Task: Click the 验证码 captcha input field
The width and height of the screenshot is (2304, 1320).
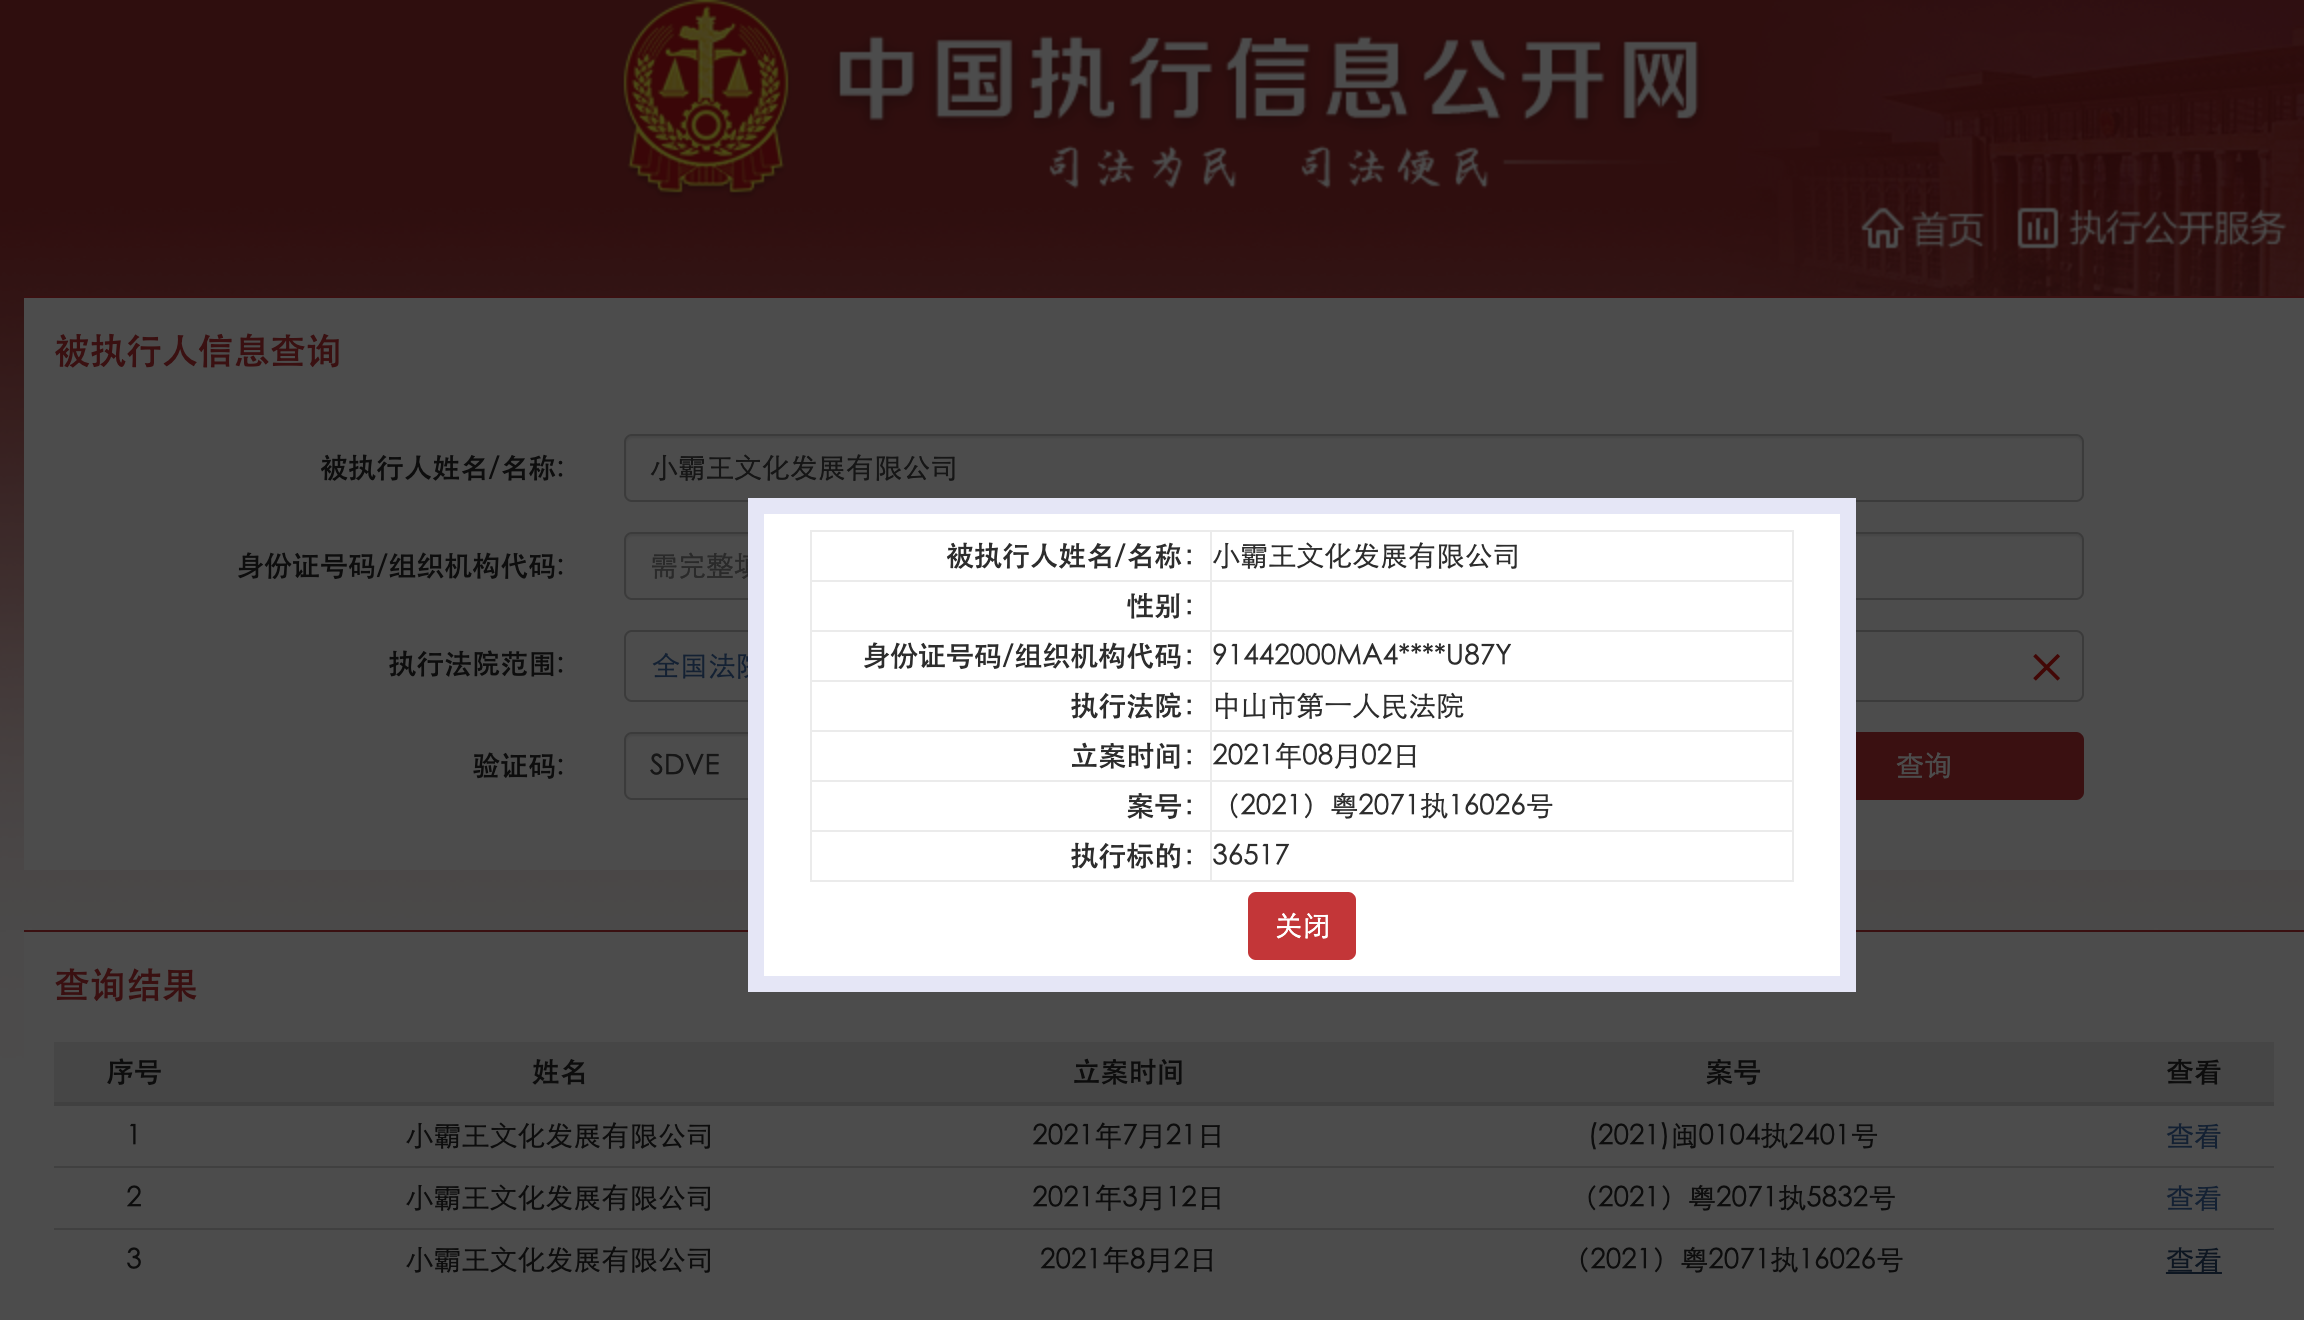Action: tap(686, 766)
